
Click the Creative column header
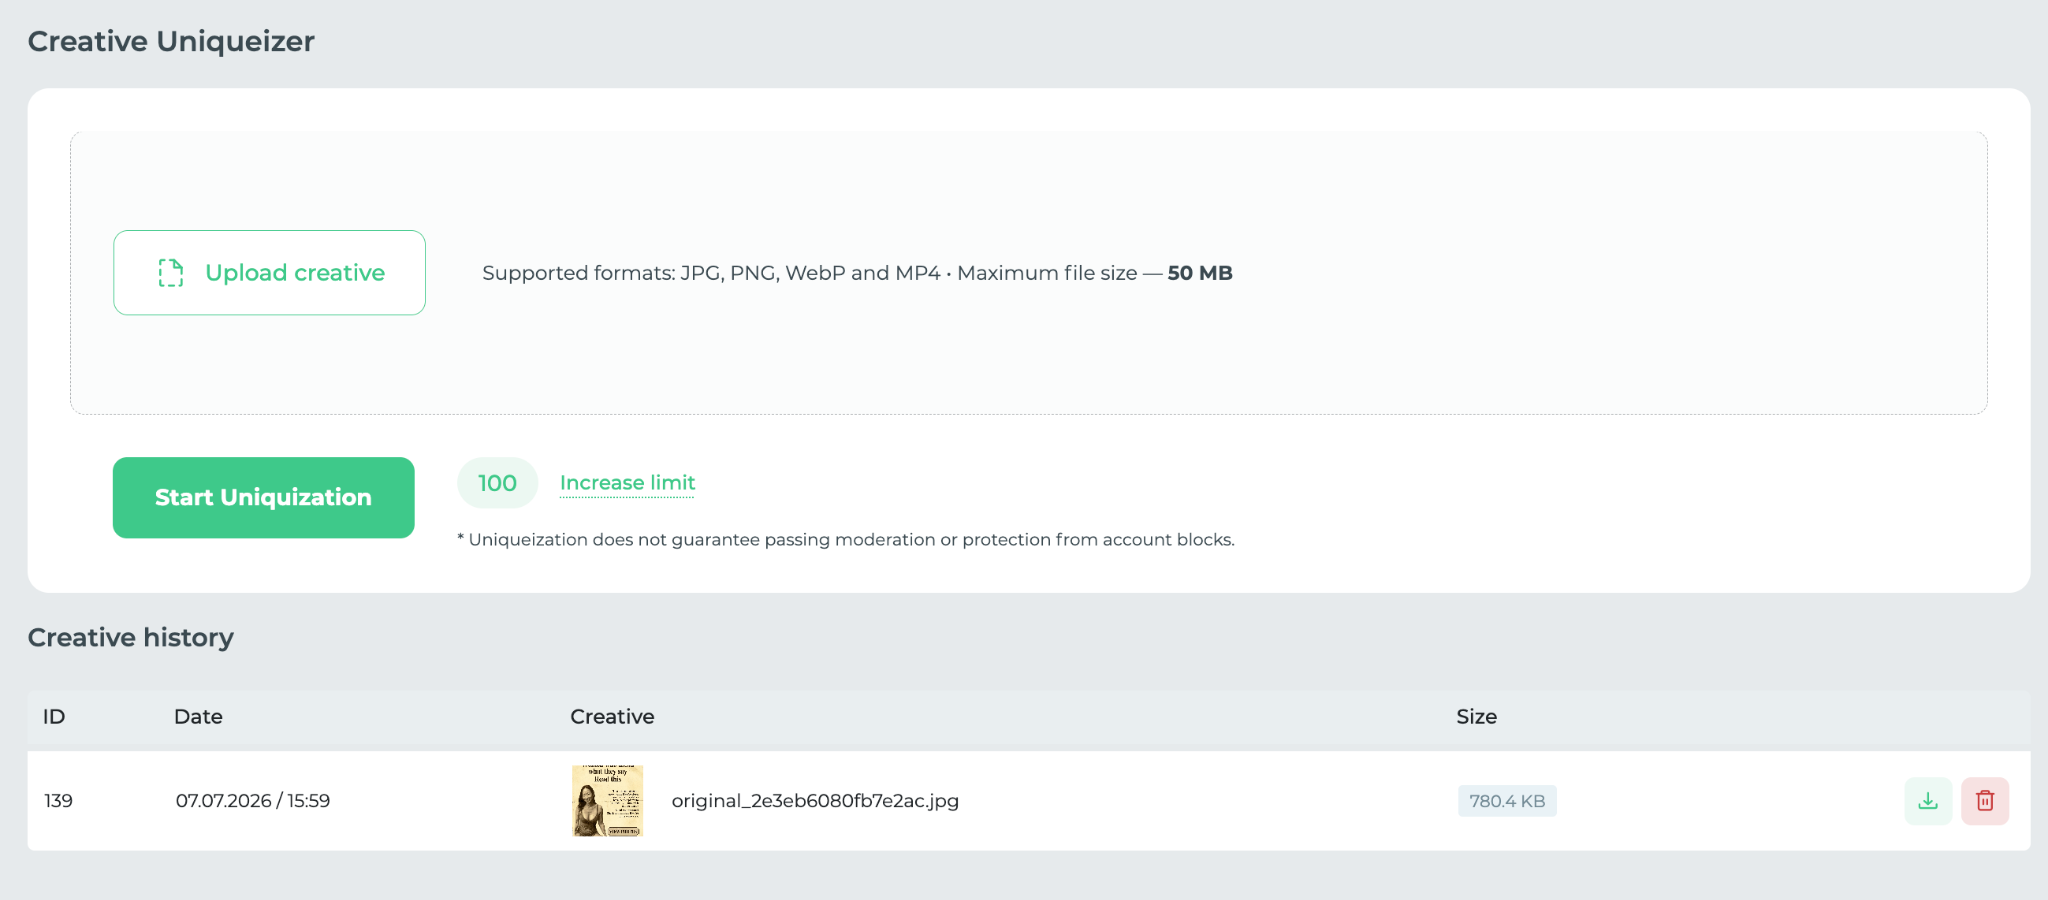(x=612, y=717)
